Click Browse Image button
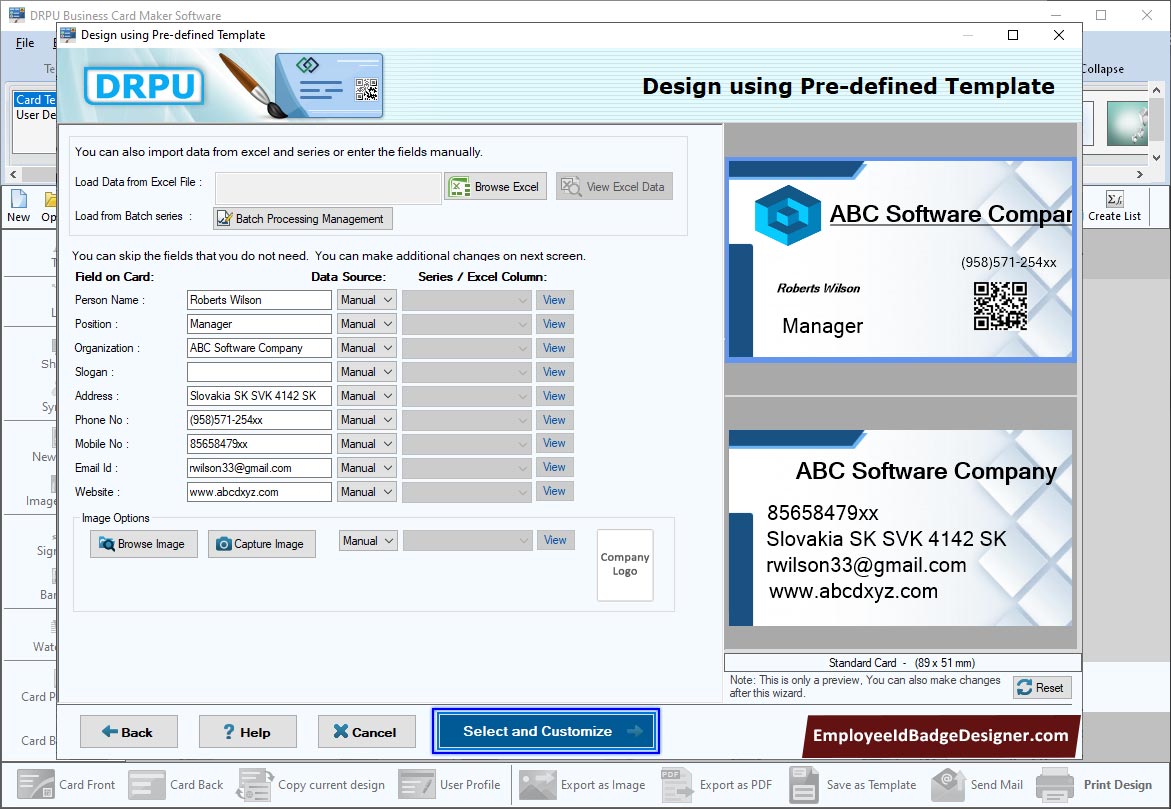 (x=143, y=544)
